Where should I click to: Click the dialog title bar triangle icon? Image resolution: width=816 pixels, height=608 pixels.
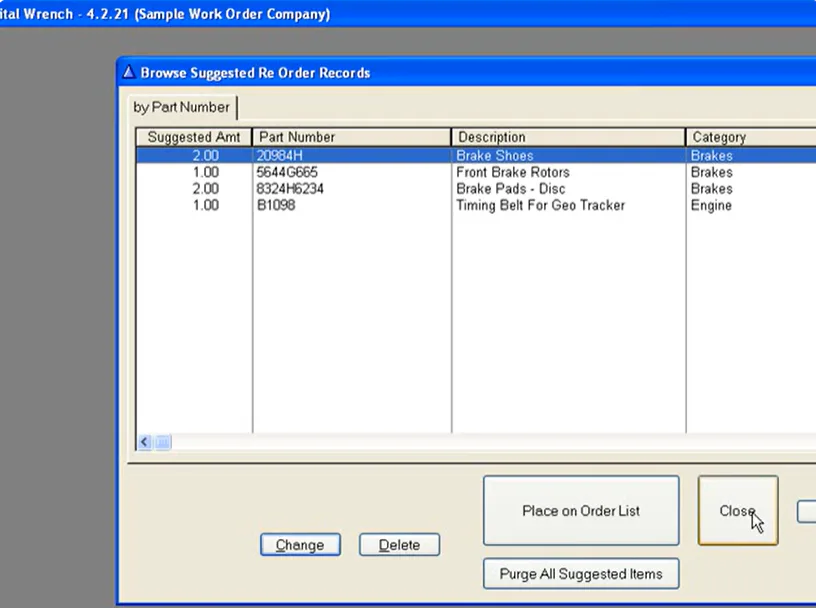point(129,72)
